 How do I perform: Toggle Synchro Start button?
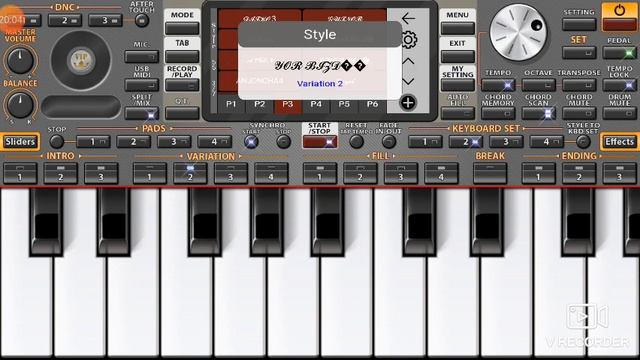[x=251, y=142]
